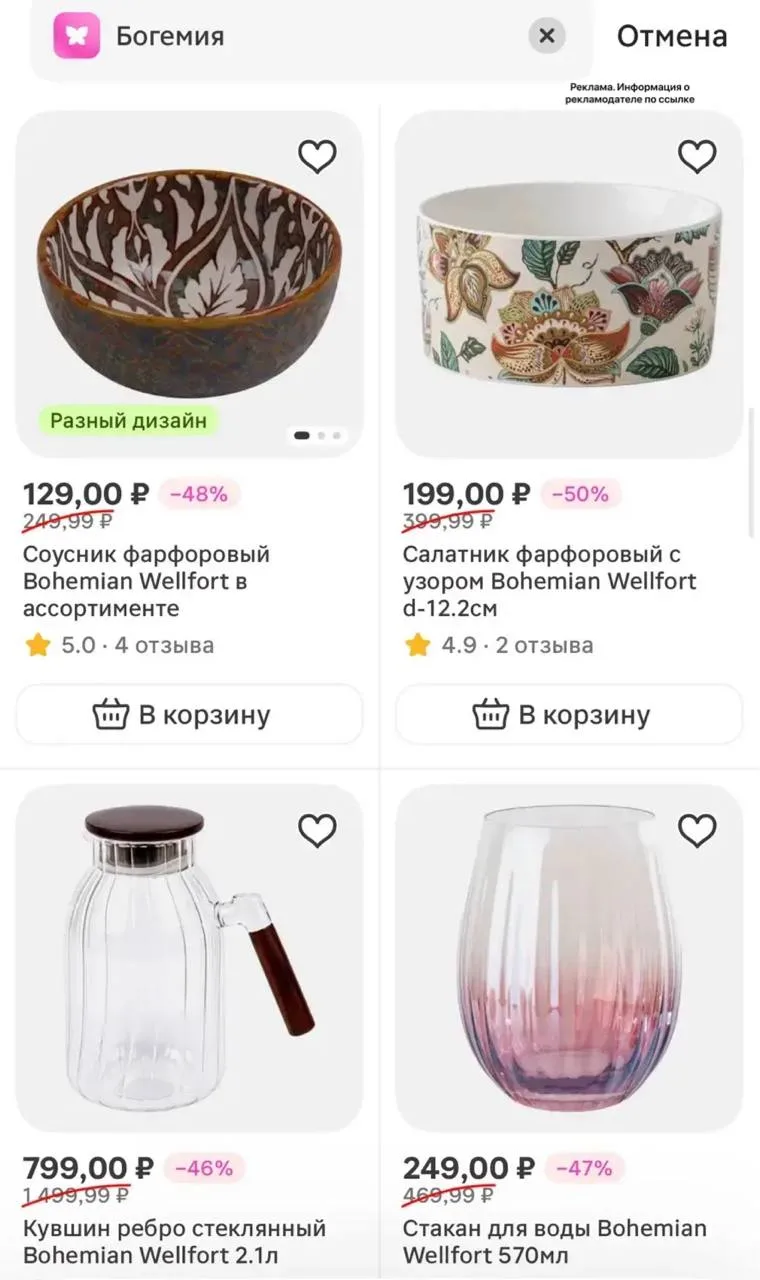The width and height of the screenshot is (760, 1280).
Task: Open the pink butterfly app logo
Action: click(x=77, y=36)
